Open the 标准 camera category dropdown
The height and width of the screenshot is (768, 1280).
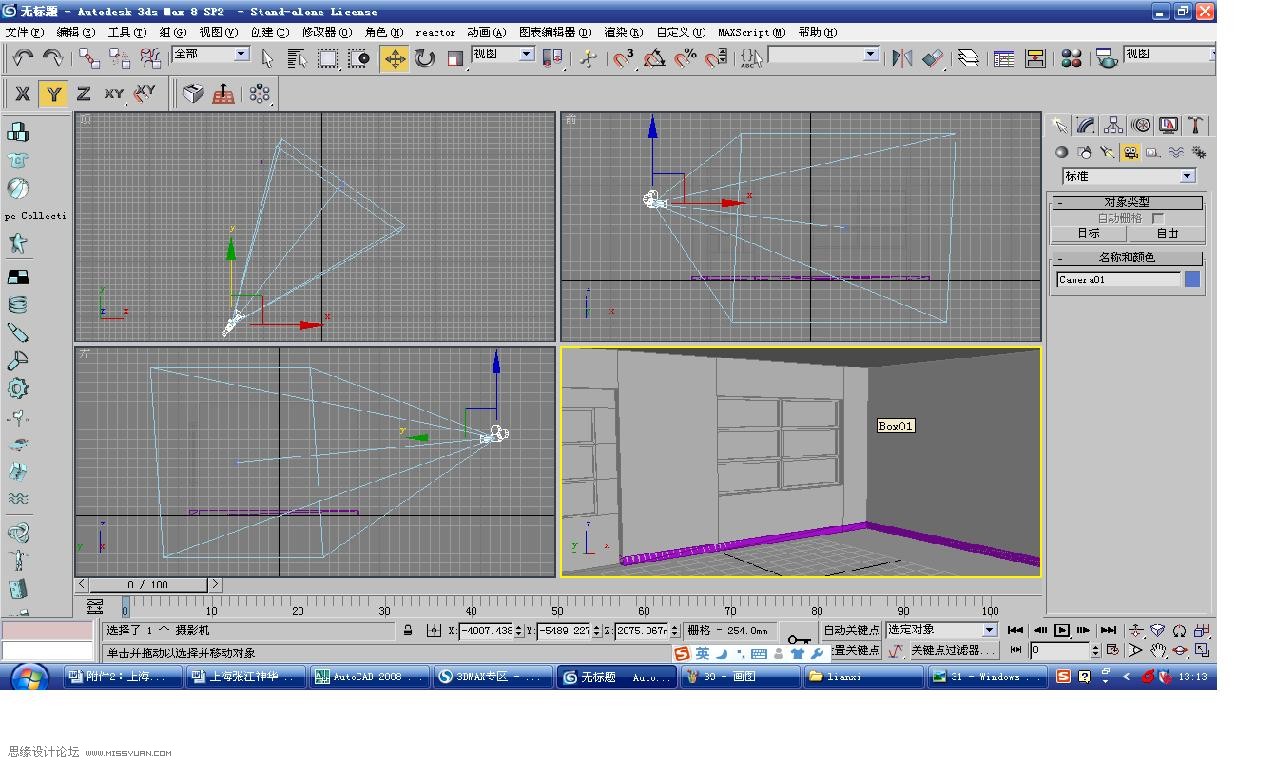[1129, 176]
